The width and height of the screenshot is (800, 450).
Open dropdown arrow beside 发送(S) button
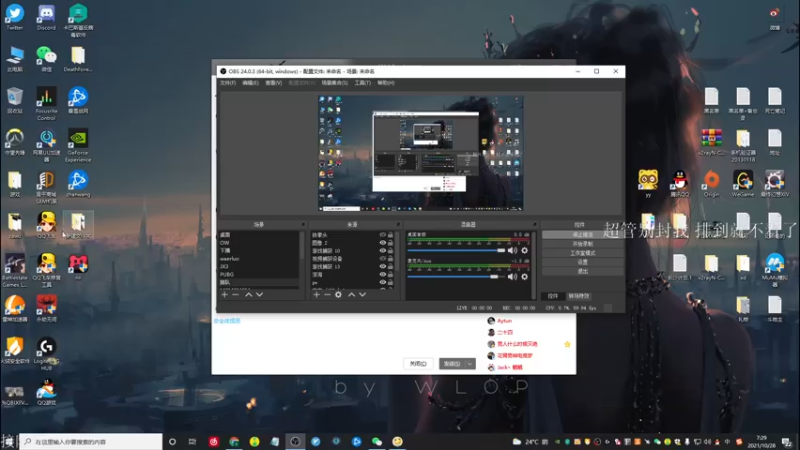[x=470, y=364]
